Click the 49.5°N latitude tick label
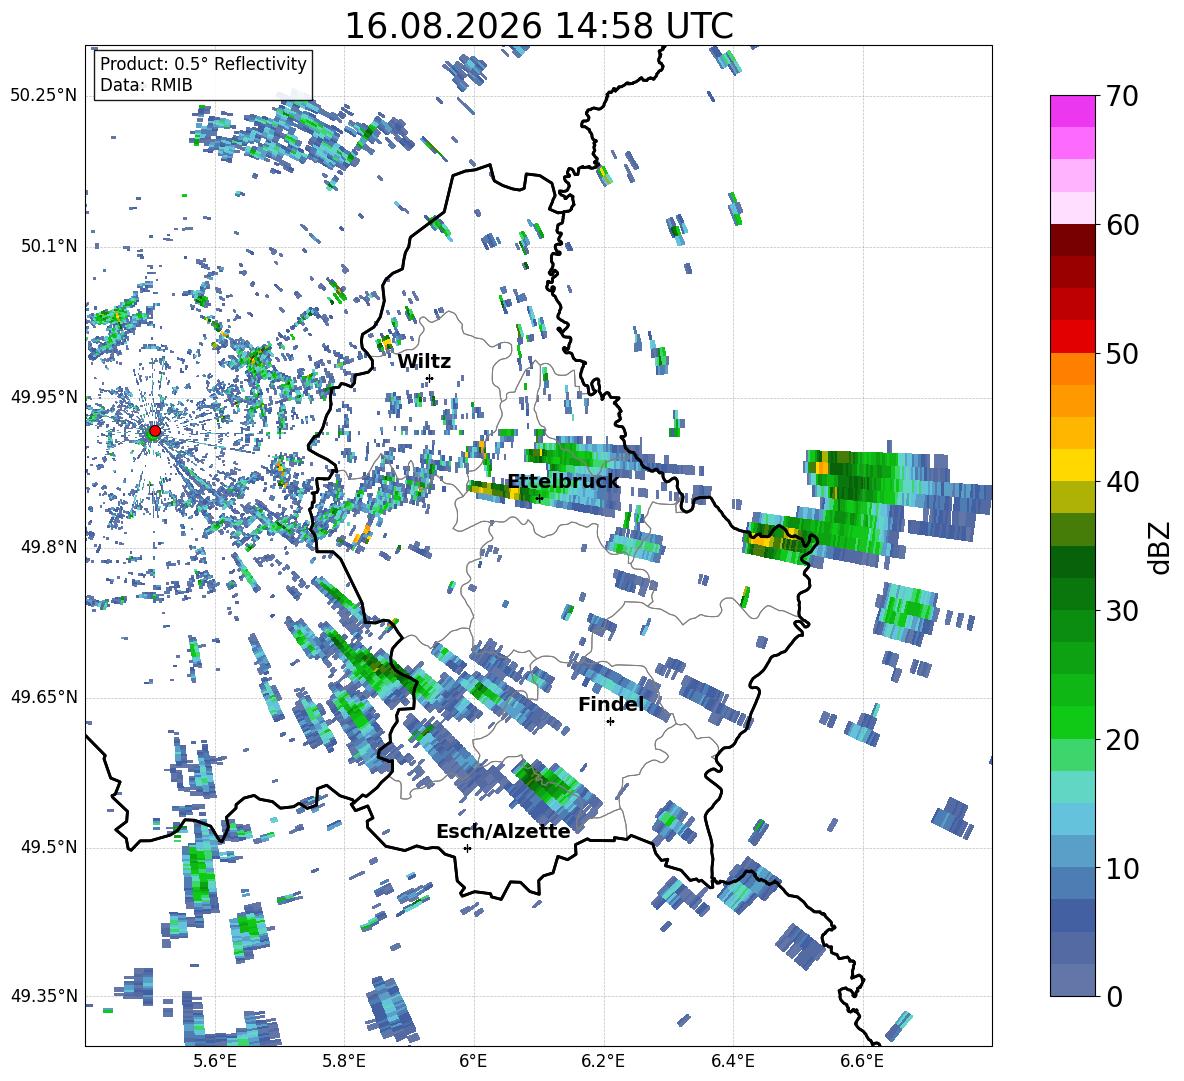Screen dimensions: 1184x1081 click(48, 847)
